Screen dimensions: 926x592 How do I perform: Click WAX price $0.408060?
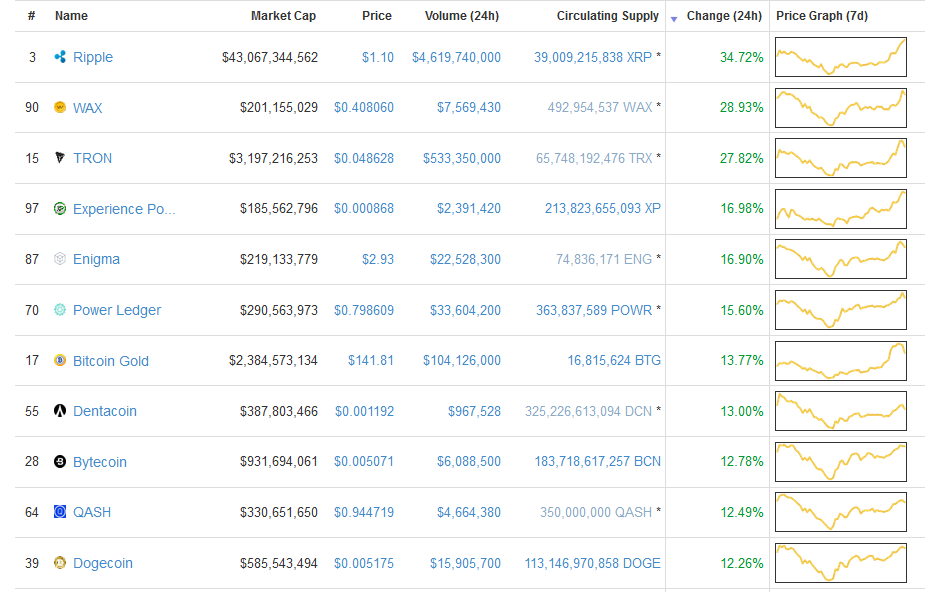point(364,108)
